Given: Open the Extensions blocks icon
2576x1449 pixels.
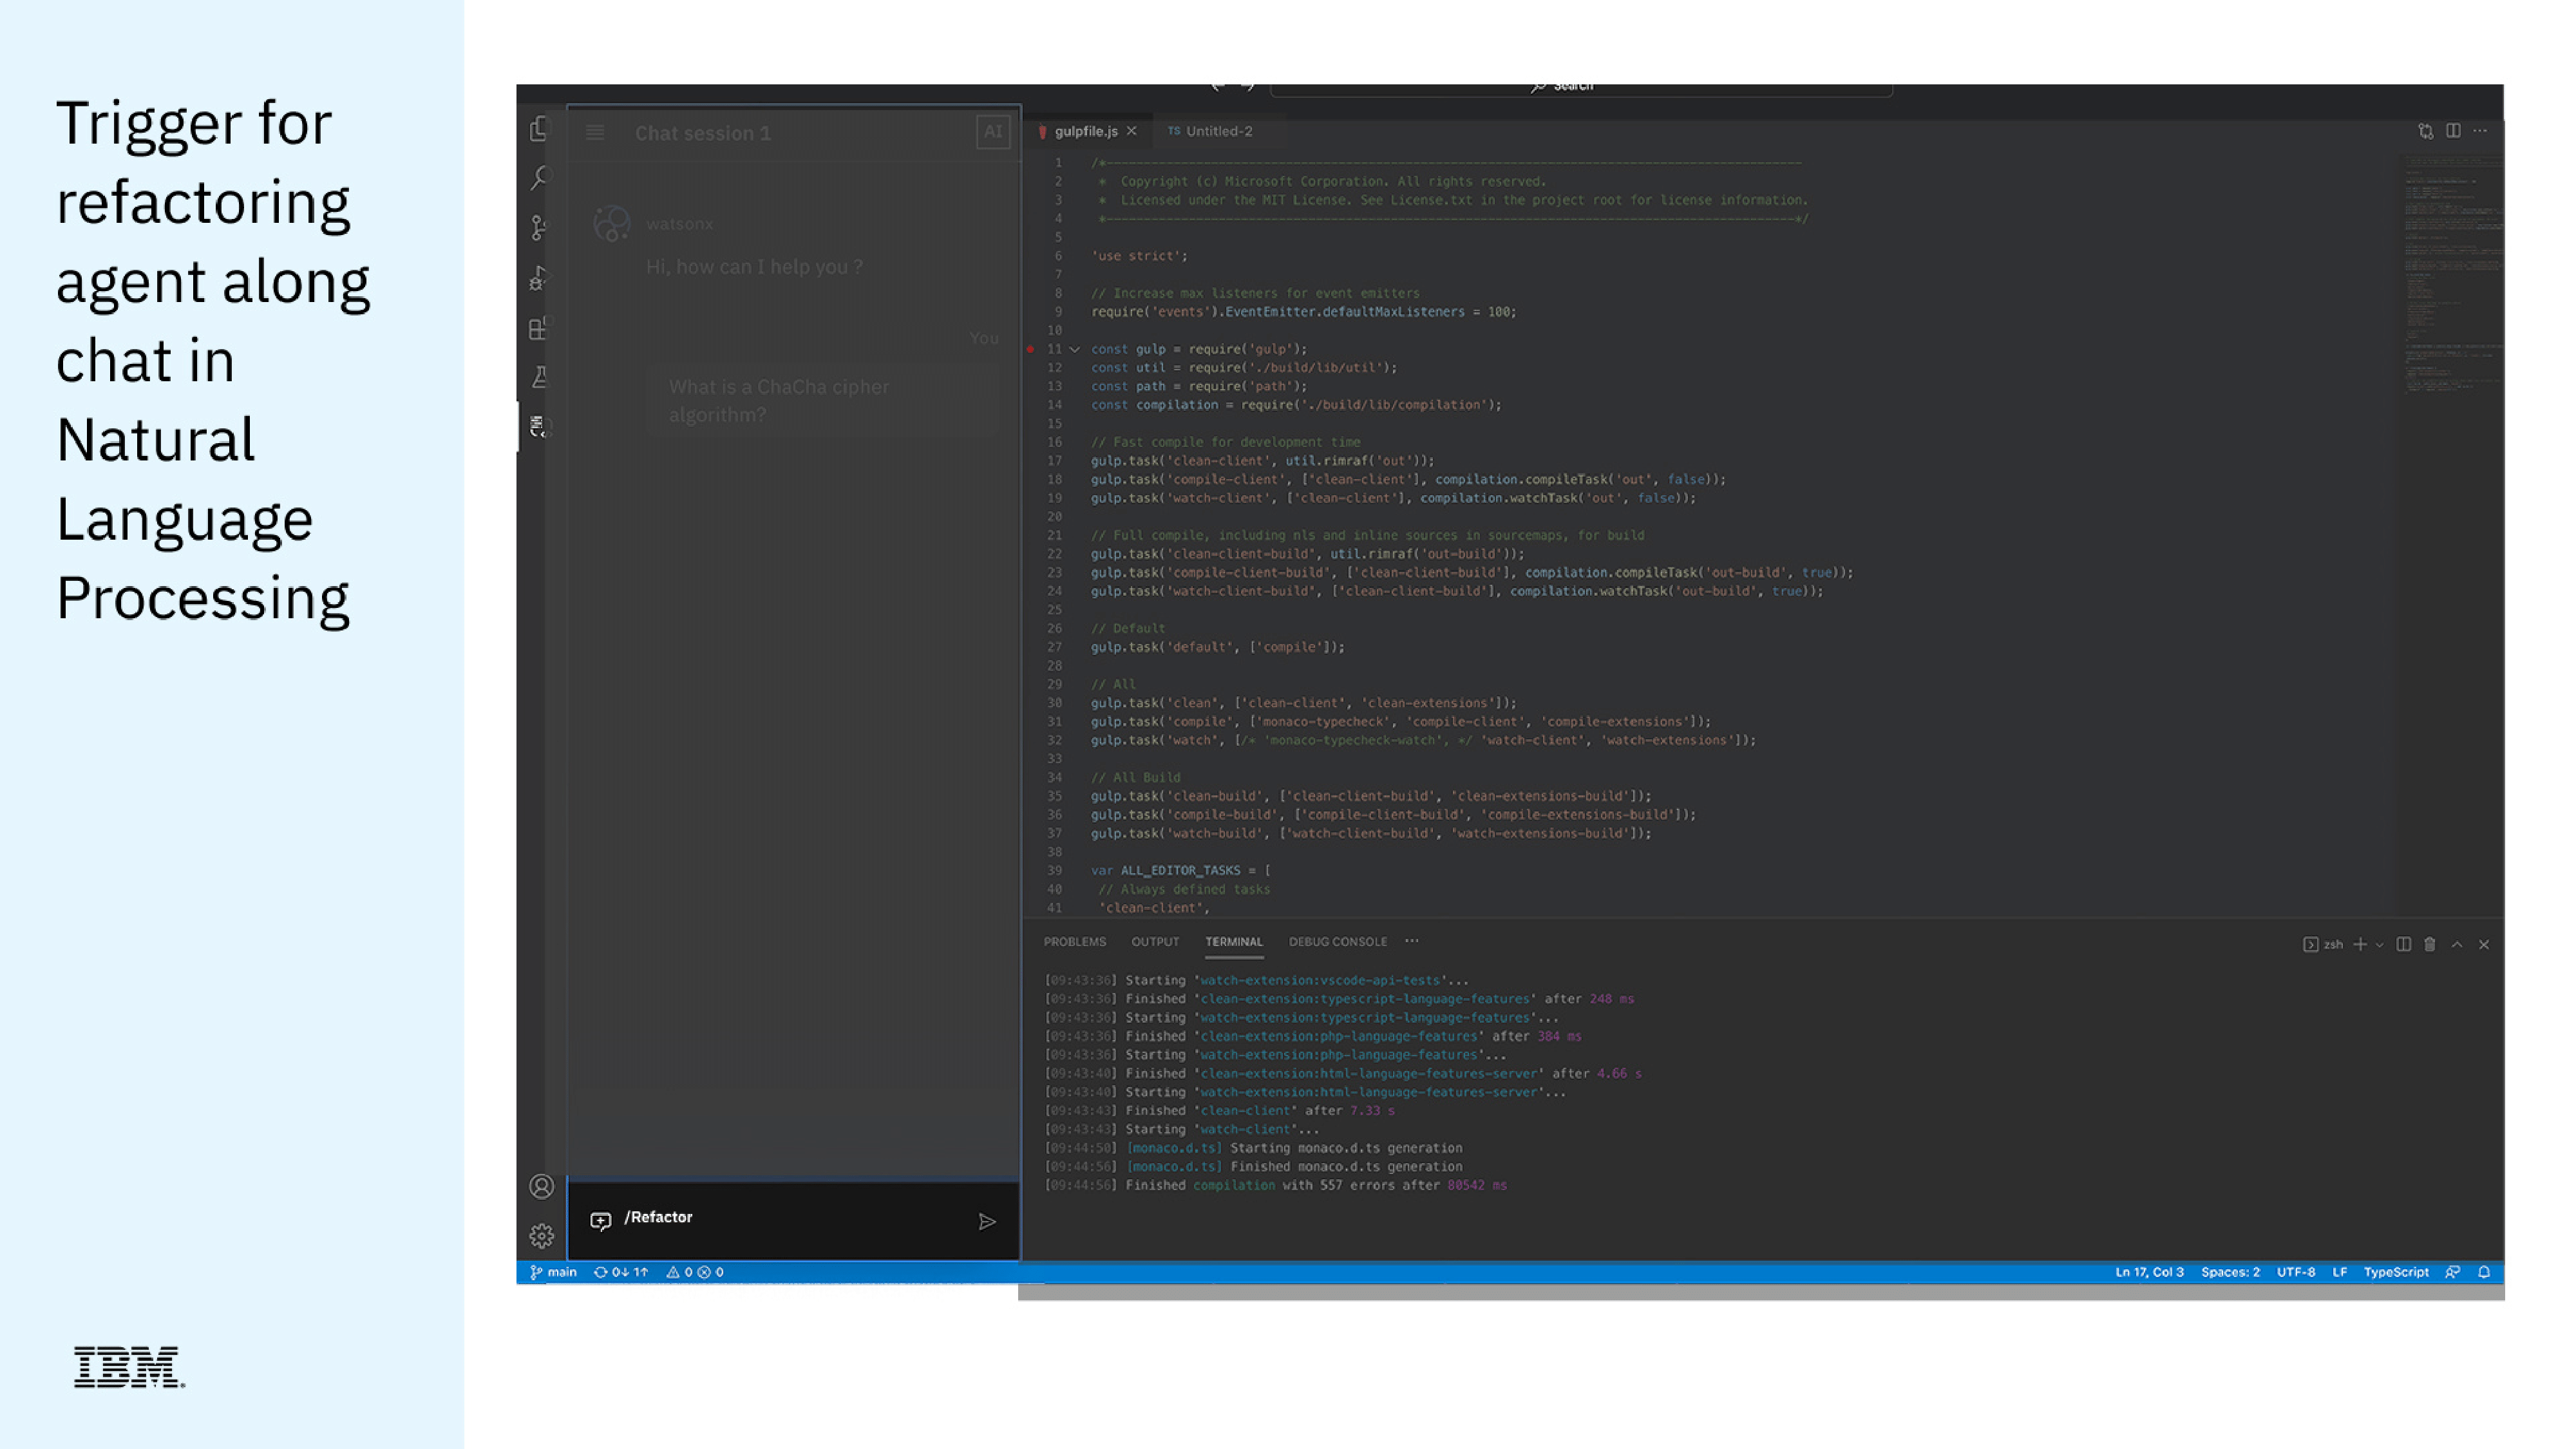Looking at the screenshot, I should [x=540, y=328].
